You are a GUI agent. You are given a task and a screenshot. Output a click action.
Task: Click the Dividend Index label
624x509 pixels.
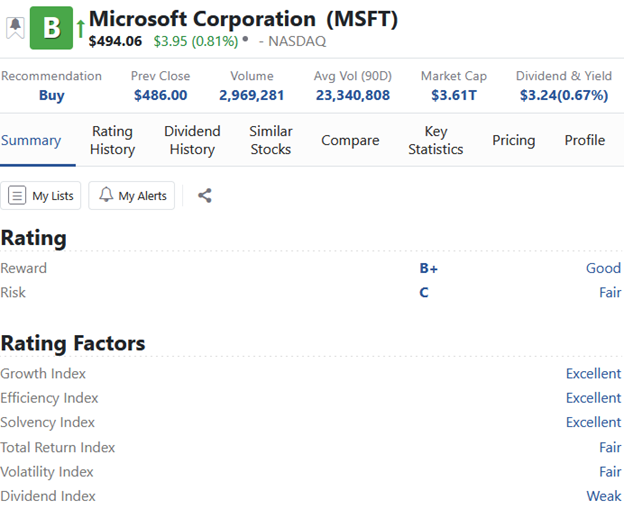(x=48, y=496)
